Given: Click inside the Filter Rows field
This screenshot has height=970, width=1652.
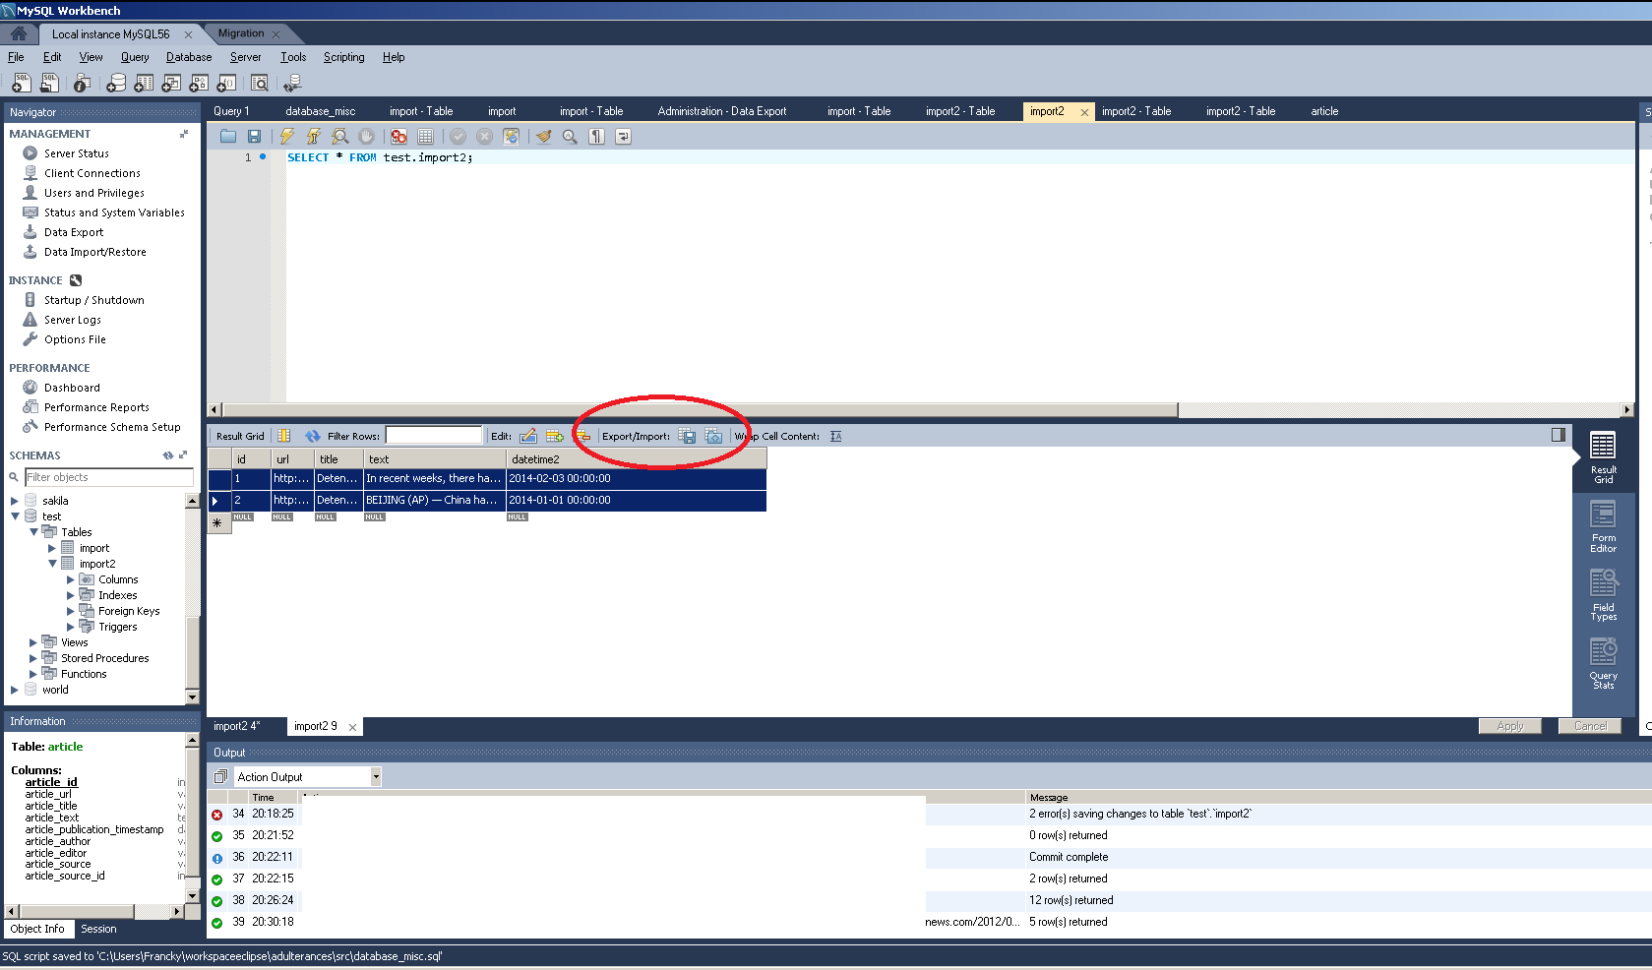Looking at the screenshot, I should coord(434,435).
